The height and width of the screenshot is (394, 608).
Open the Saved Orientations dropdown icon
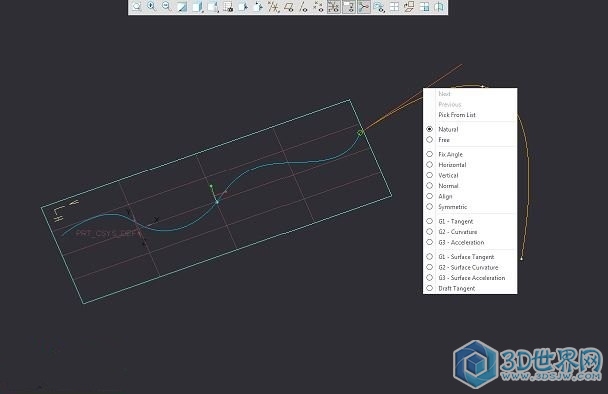coord(212,7)
